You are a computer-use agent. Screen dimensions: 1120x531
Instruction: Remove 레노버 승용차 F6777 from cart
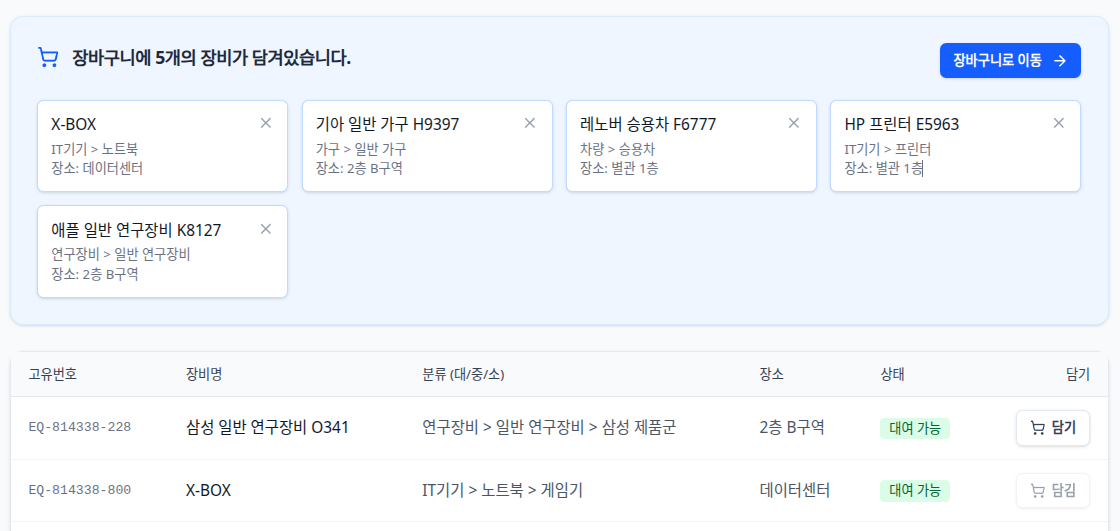click(x=794, y=123)
